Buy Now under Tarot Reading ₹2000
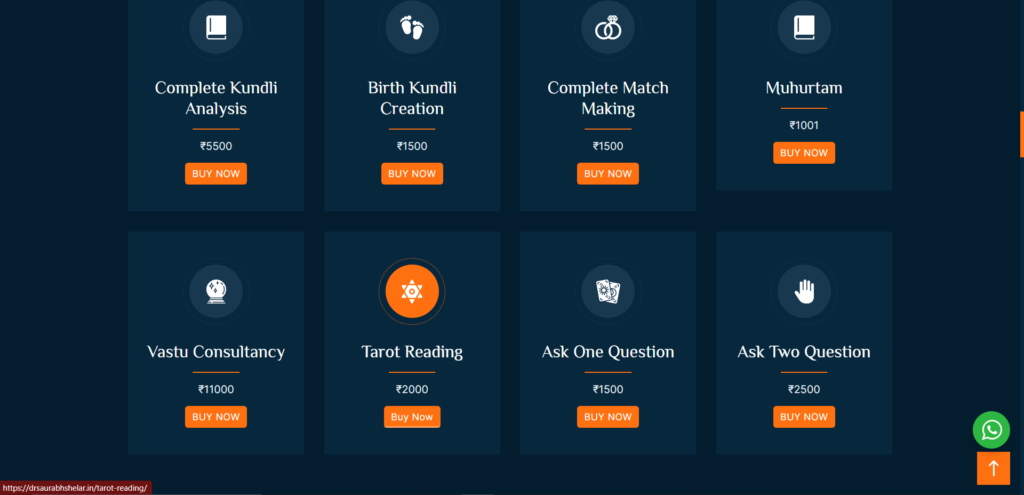 pos(412,417)
